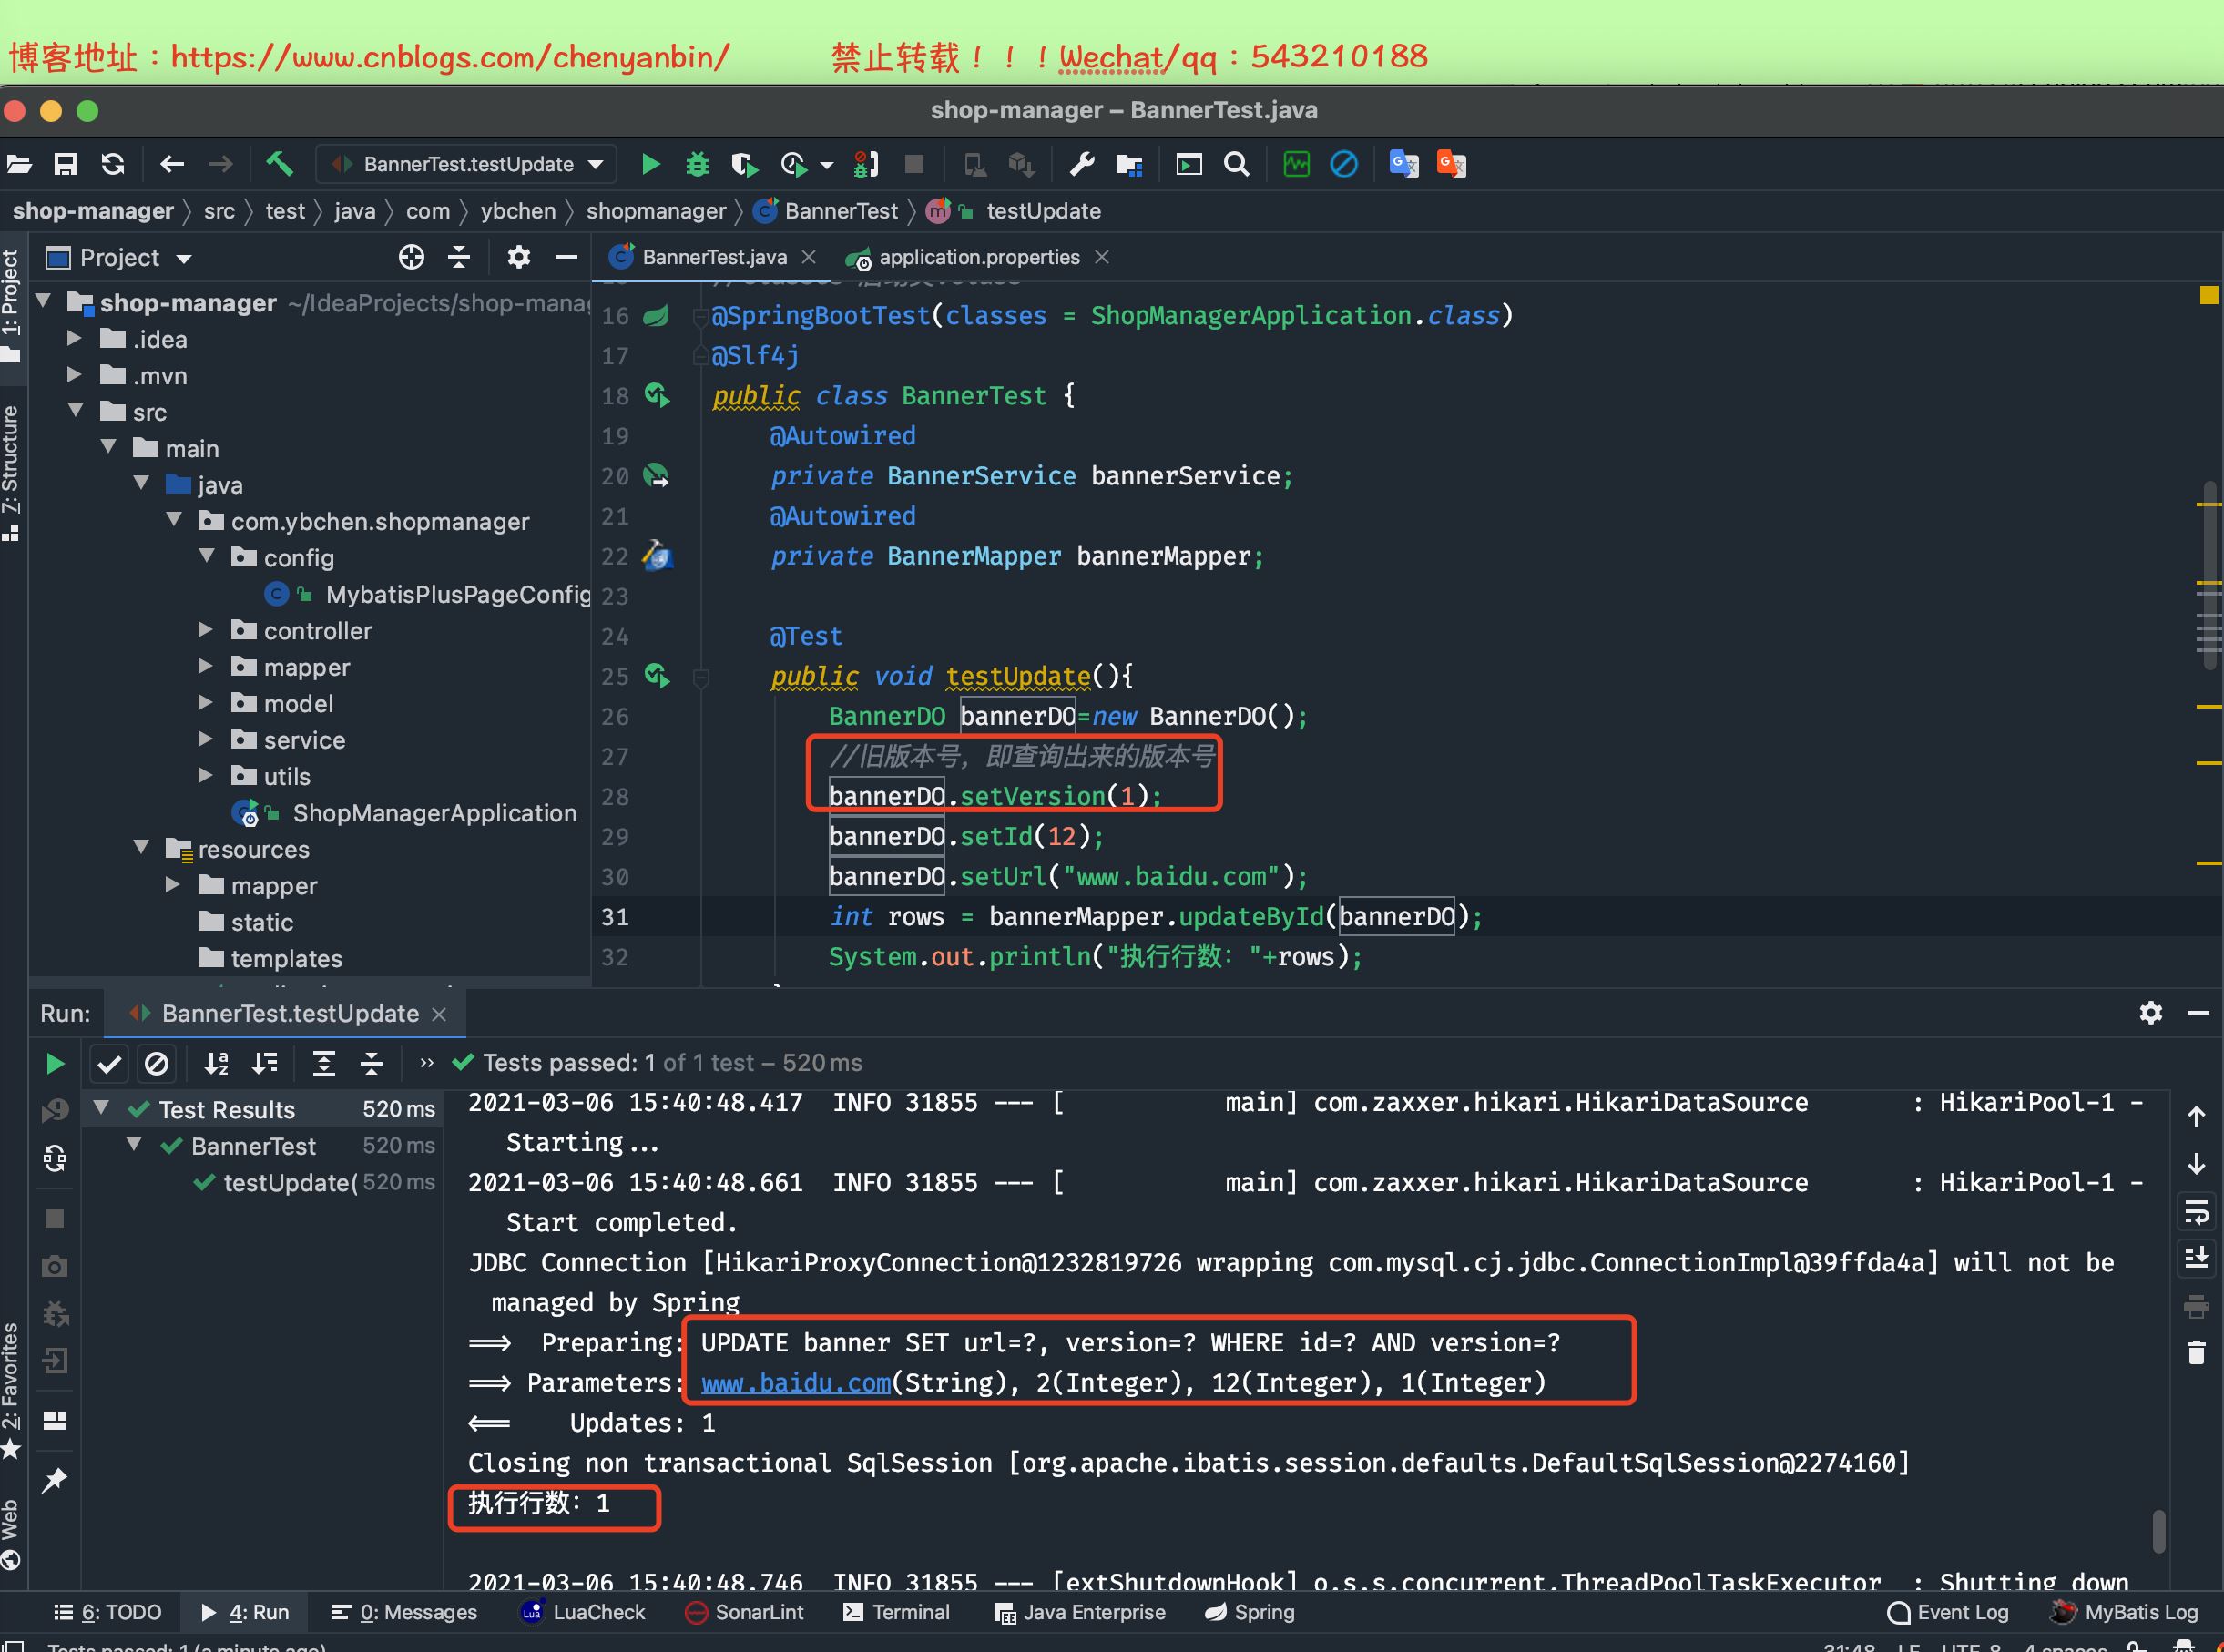Select shopmanager in the breadcrumb bar
Screen dimensions: 2224x1652
[656, 211]
